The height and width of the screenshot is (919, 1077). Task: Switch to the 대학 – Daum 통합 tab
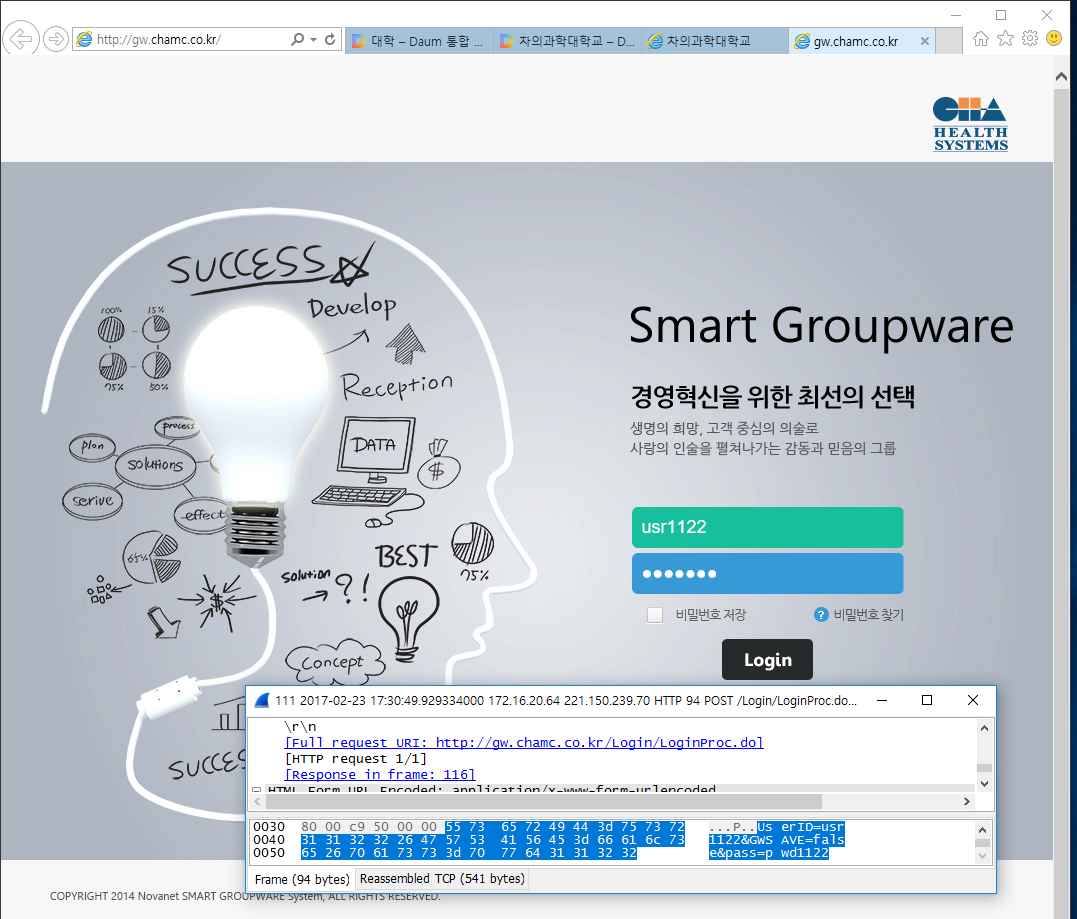[419, 41]
